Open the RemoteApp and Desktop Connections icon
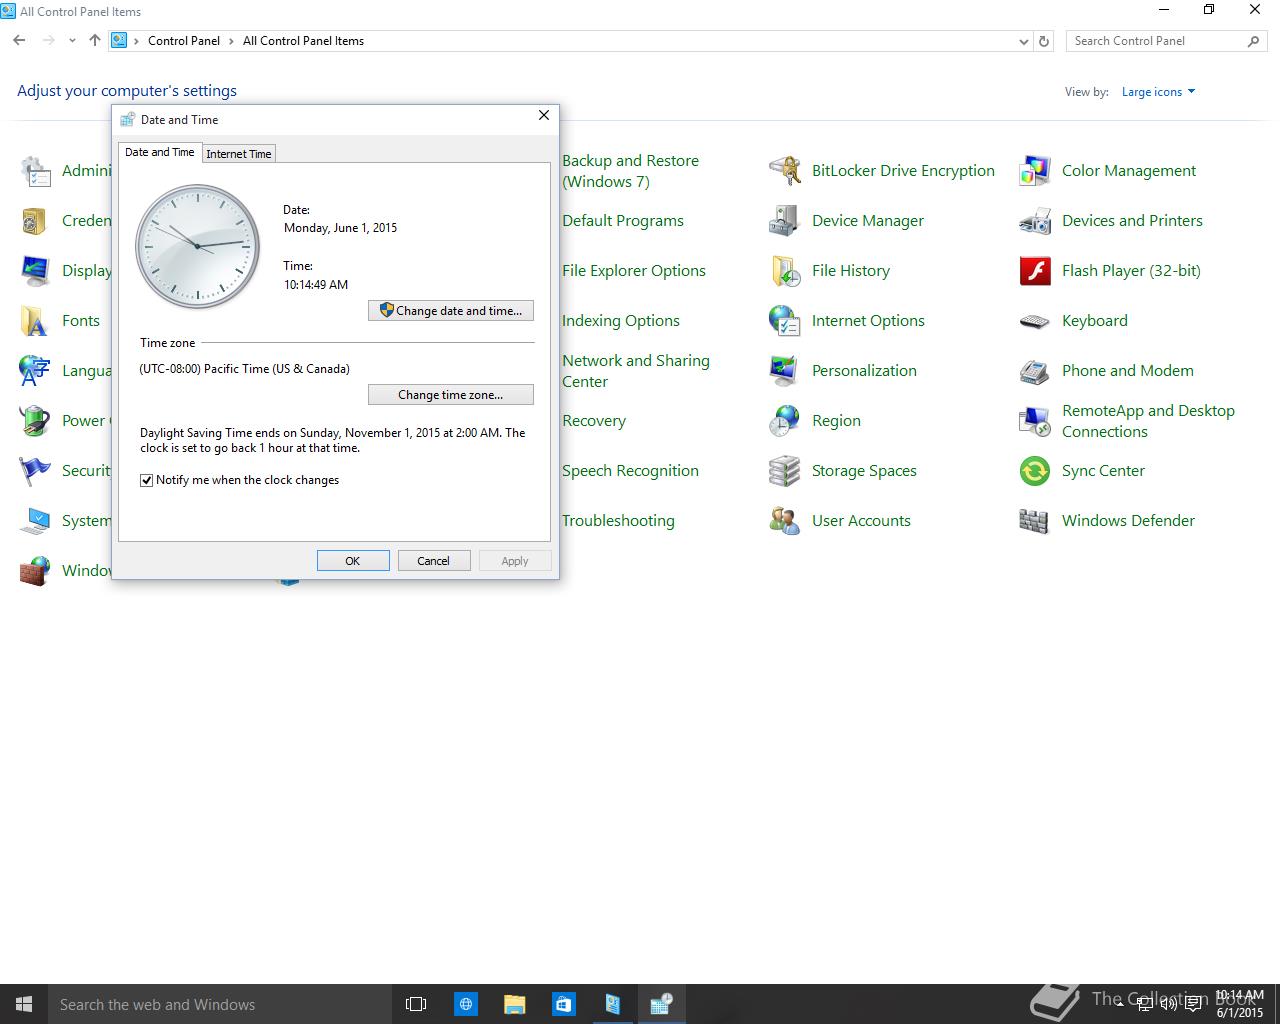 pyautogui.click(x=1035, y=421)
